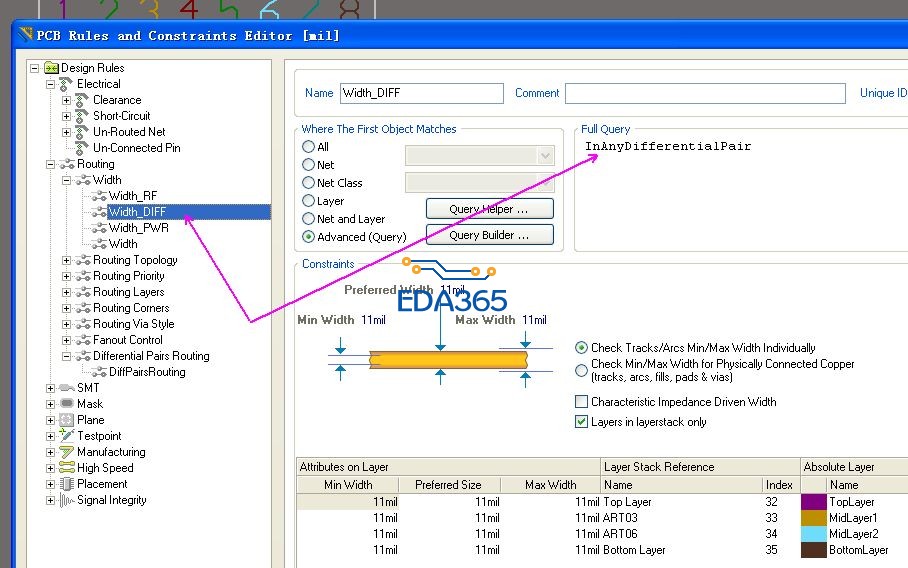Expand the Routing Topology node
Image resolution: width=908 pixels, height=568 pixels.
[x=67, y=261]
